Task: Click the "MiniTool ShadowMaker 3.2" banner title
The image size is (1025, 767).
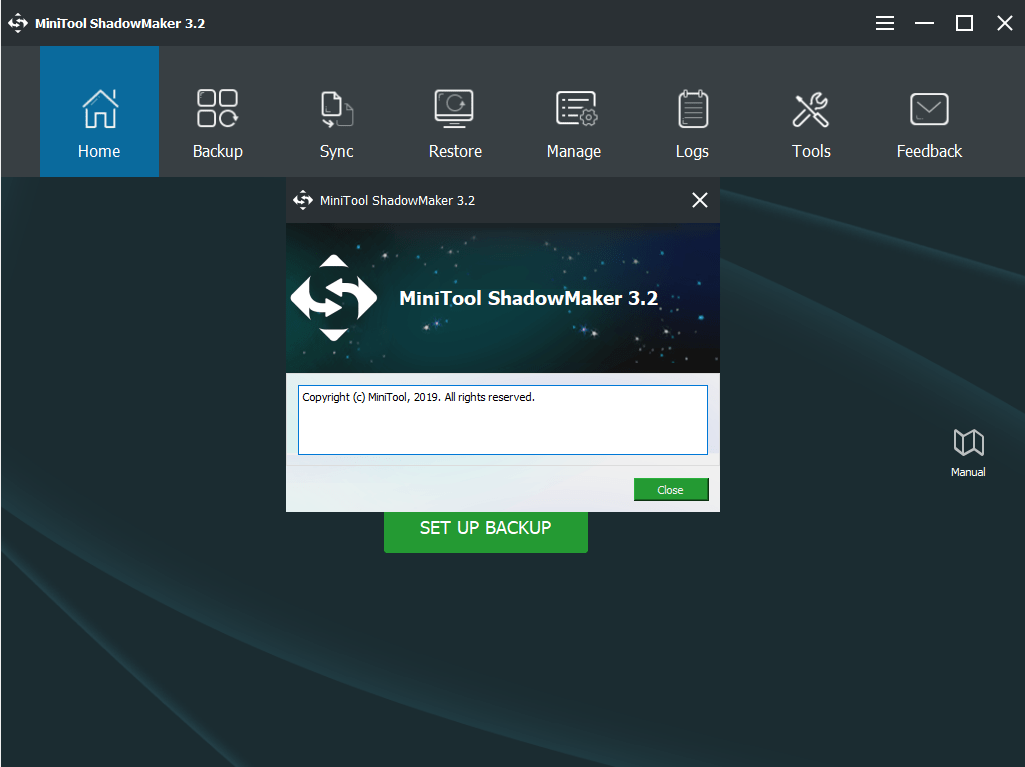Action: click(528, 298)
